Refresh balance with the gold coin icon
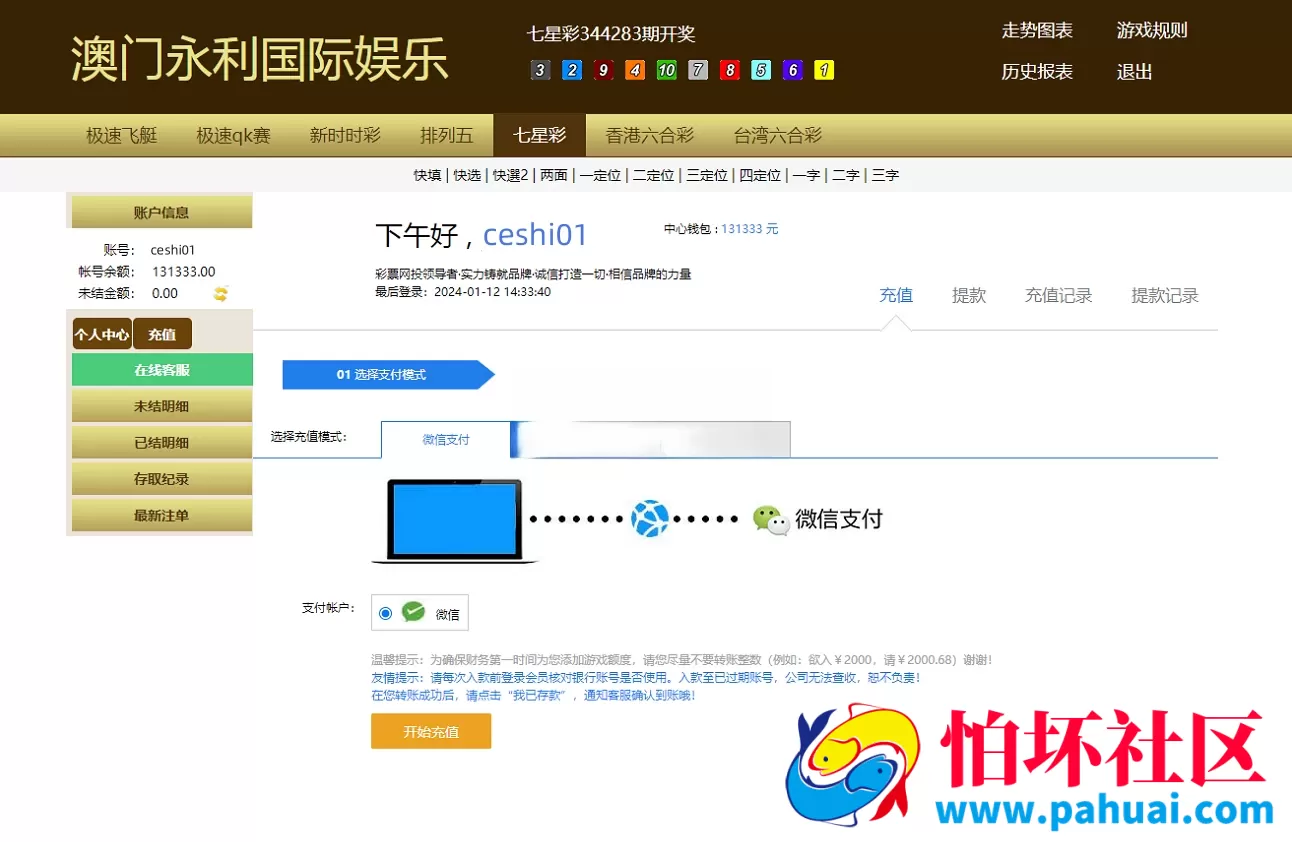This screenshot has width=1292, height=842. pyautogui.click(x=221, y=293)
